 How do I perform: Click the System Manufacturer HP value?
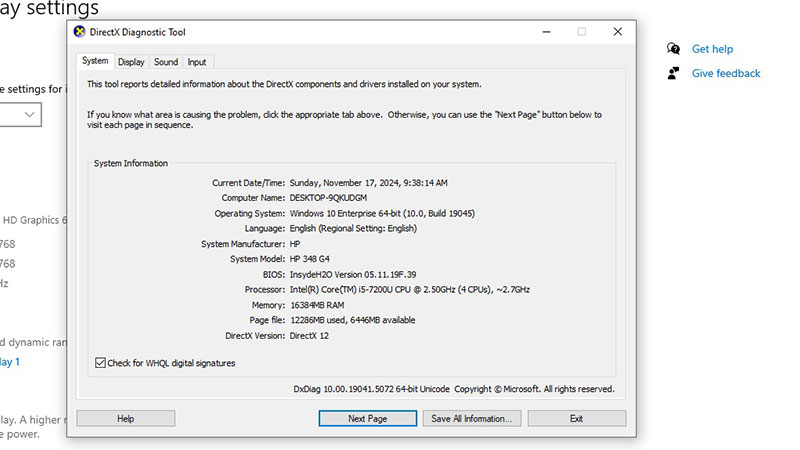(295, 244)
